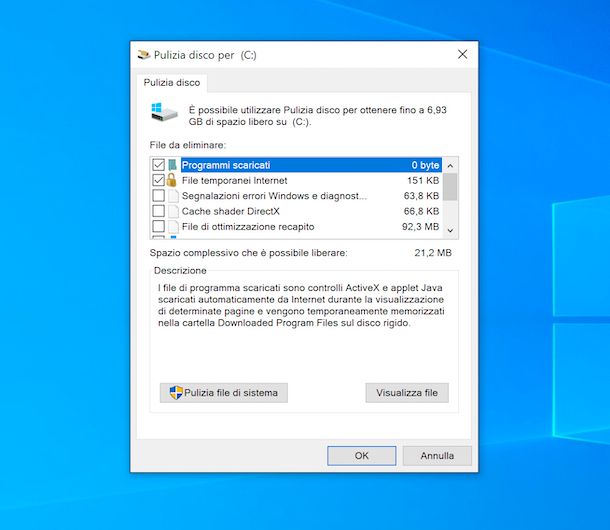The width and height of the screenshot is (610, 530).
Task: Uncheck the File temporanei Internet checkbox
Action: click(158, 180)
